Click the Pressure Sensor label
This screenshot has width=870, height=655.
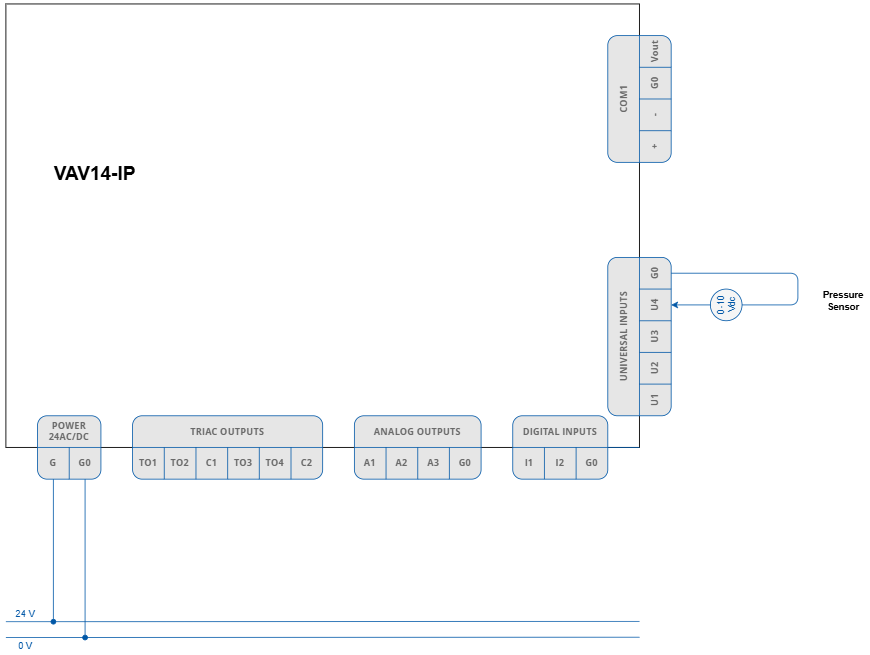[x=843, y=301]
